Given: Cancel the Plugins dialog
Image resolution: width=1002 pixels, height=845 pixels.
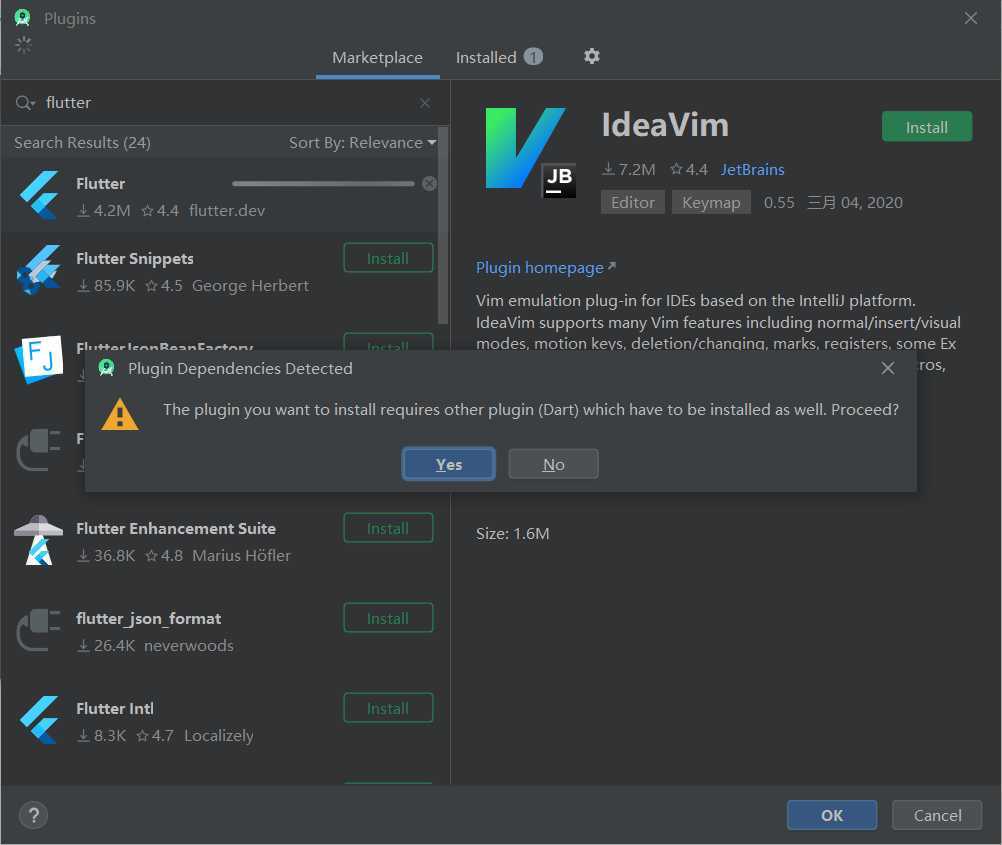Looking at the screenshot, I should point(937,815).
